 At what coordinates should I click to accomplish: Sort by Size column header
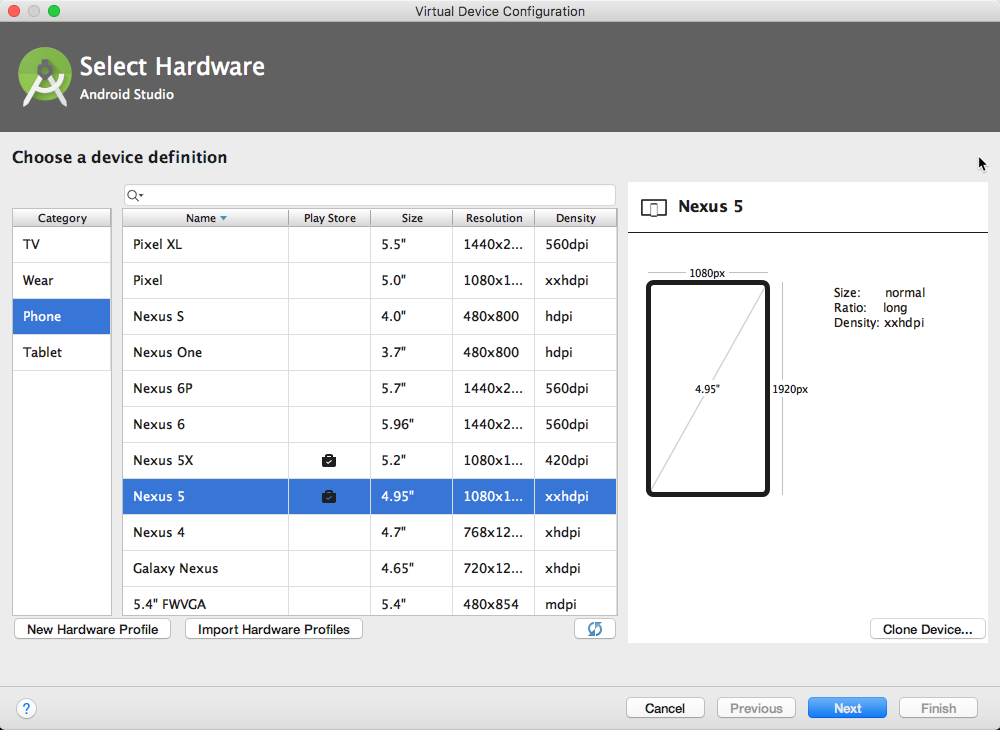point(412,218)
